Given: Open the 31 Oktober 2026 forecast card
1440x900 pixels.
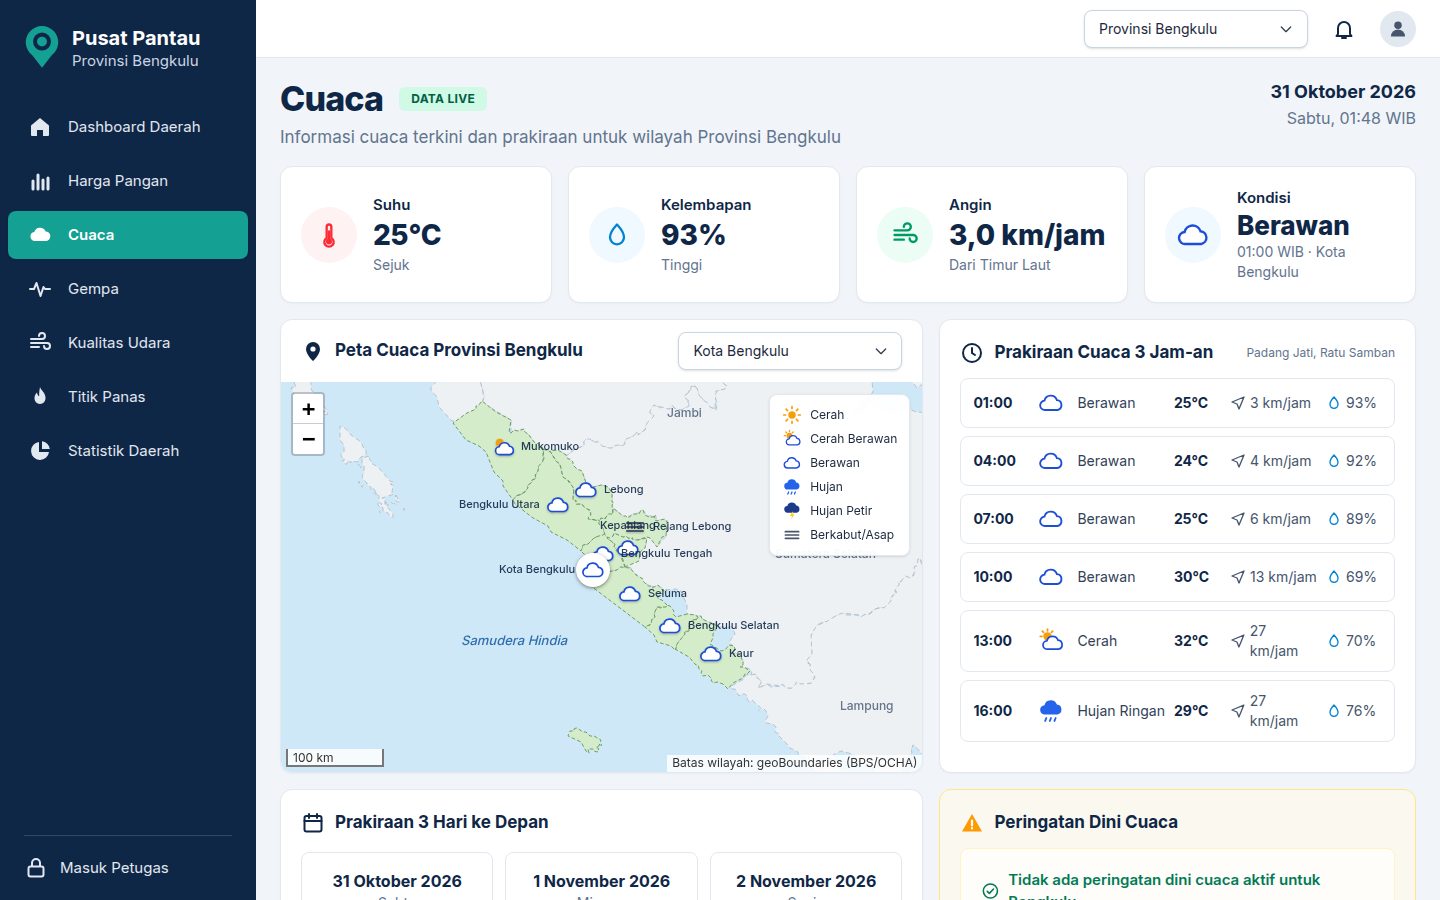Looking at the screenshot, I should tap(397, 877).
